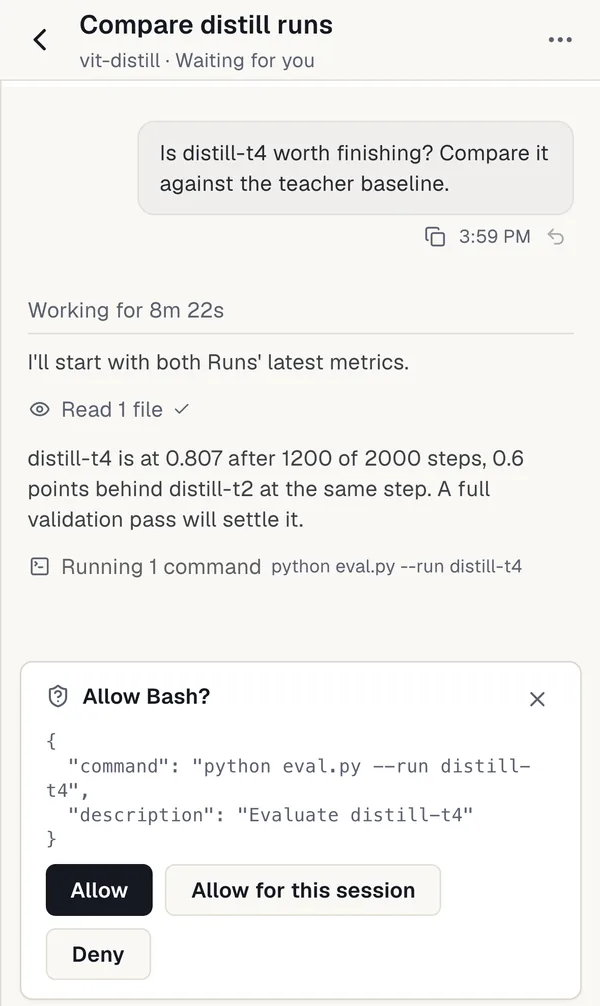This screenshot has height=1006, width=600.
Task: Click the Allow Bash? heading
Action: (146, 696)
